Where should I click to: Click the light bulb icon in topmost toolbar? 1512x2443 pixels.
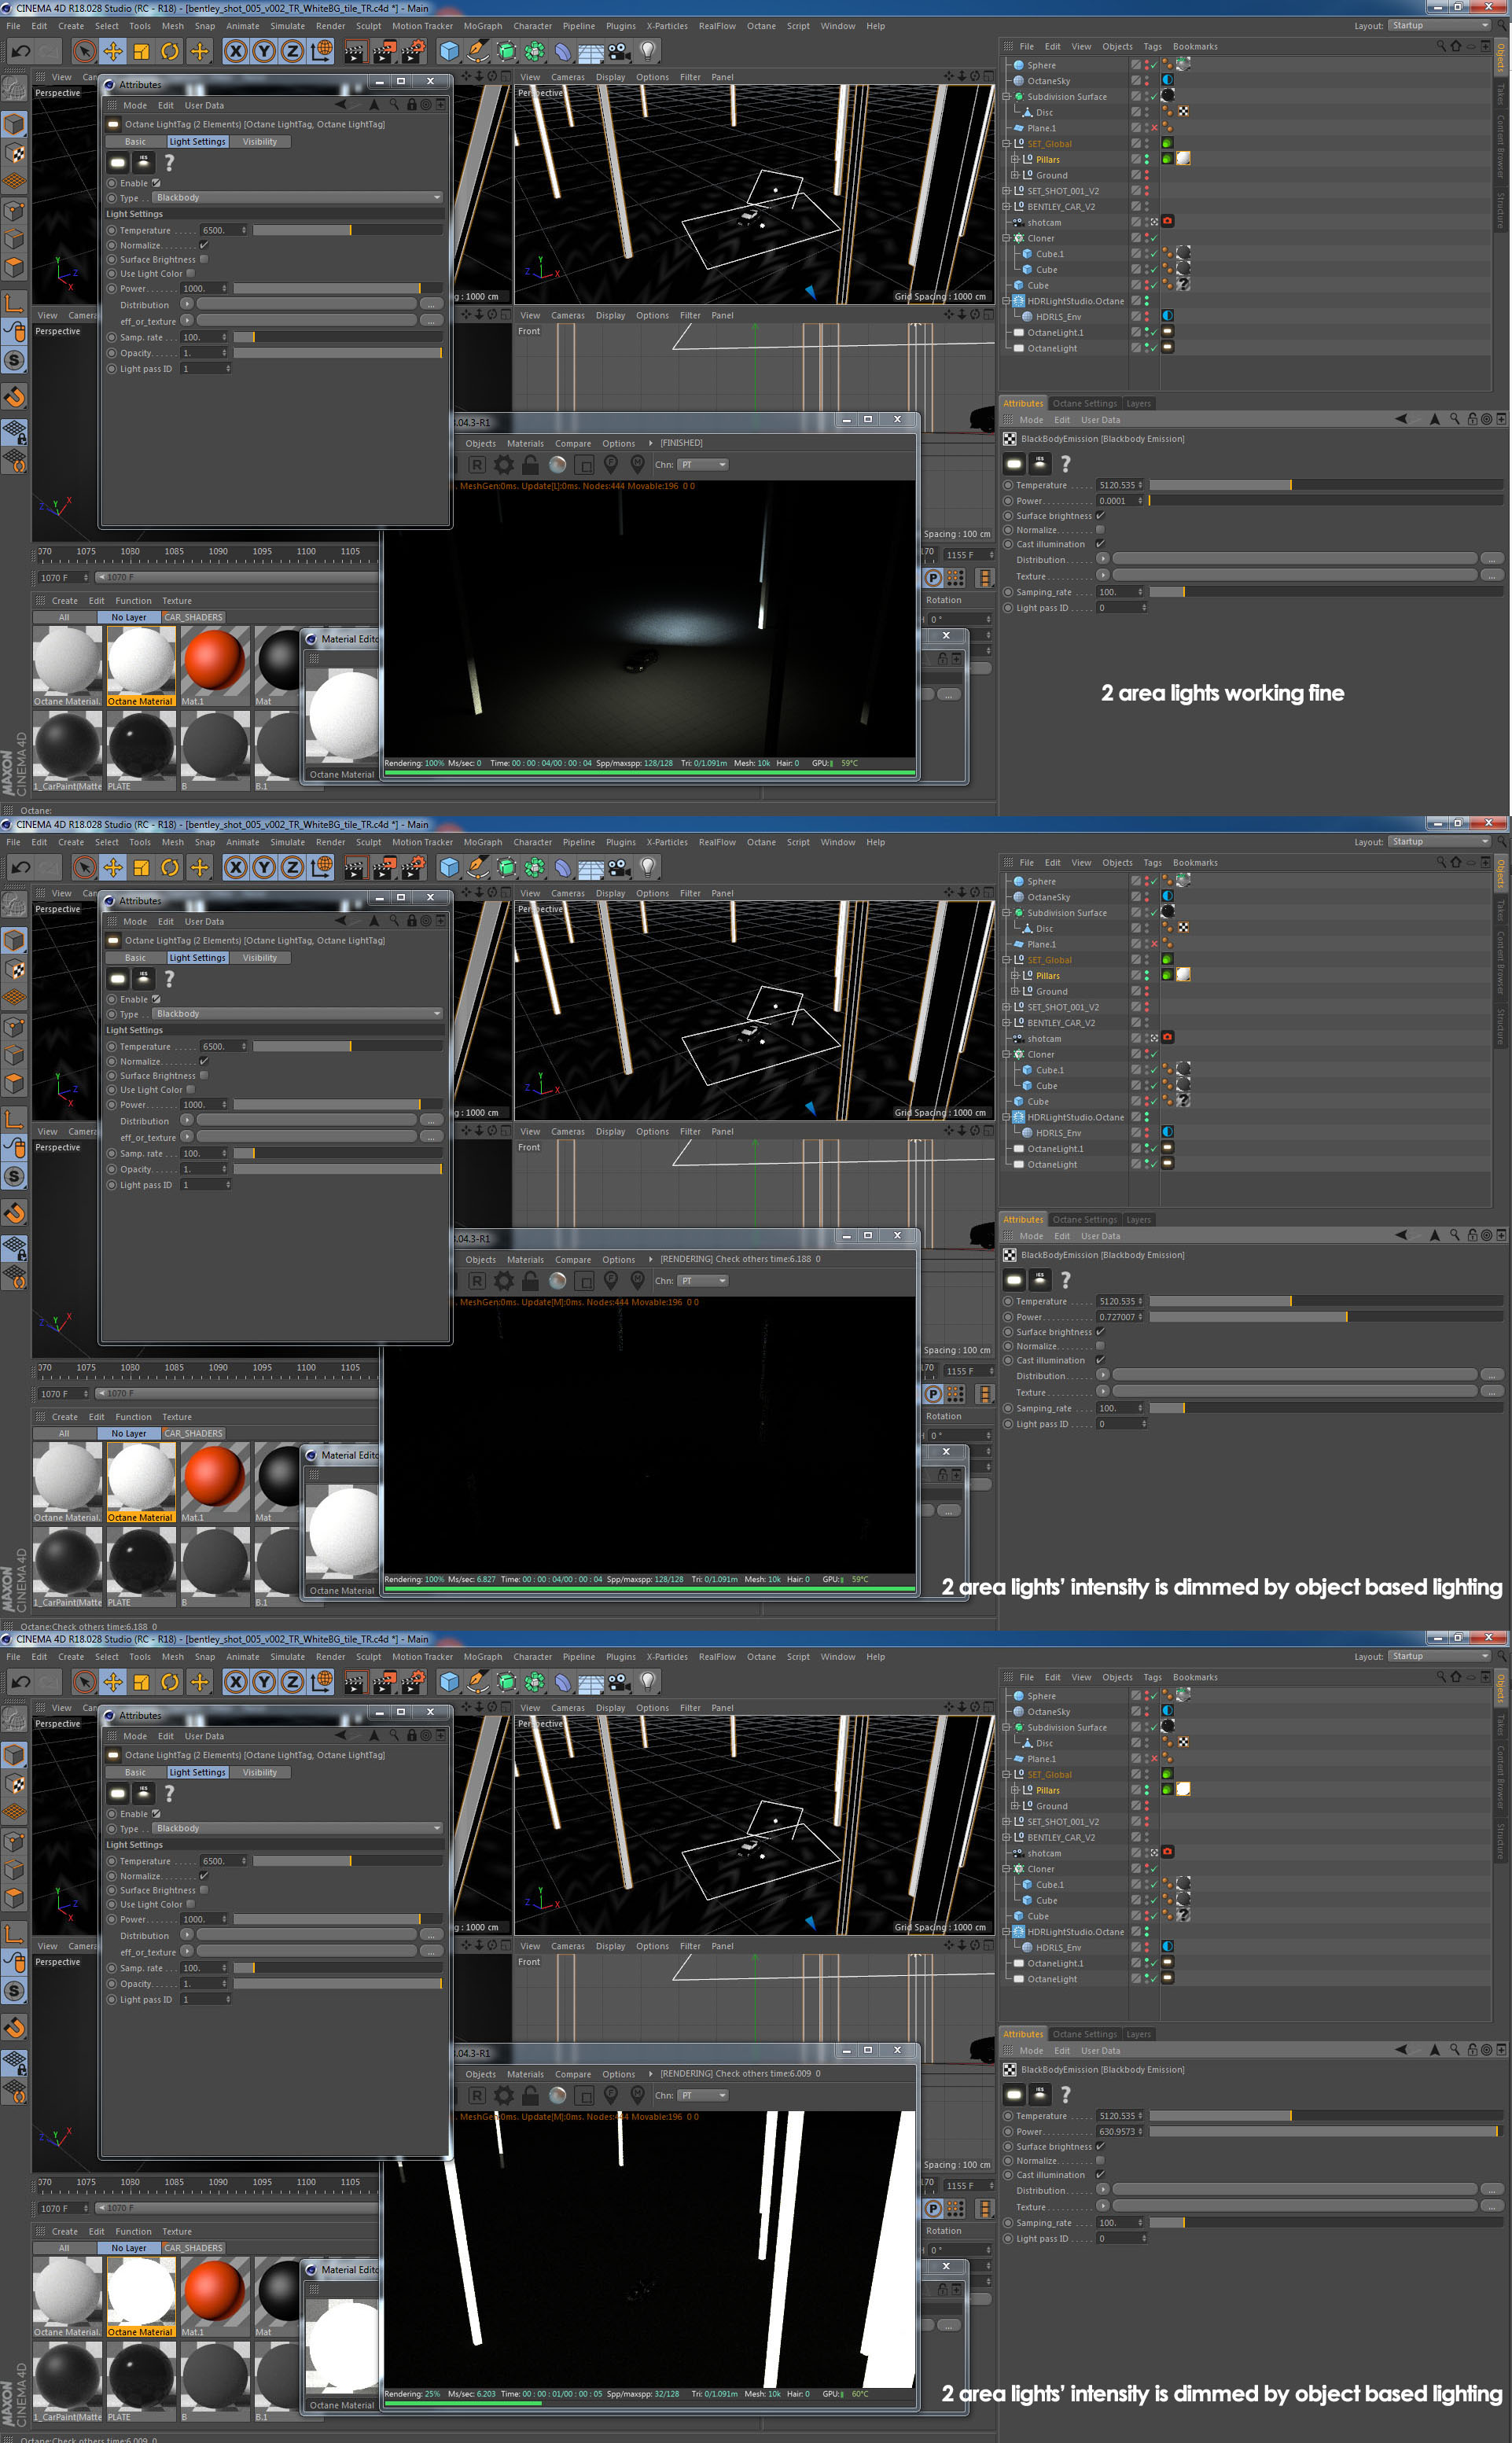click(x=648, y=51)
